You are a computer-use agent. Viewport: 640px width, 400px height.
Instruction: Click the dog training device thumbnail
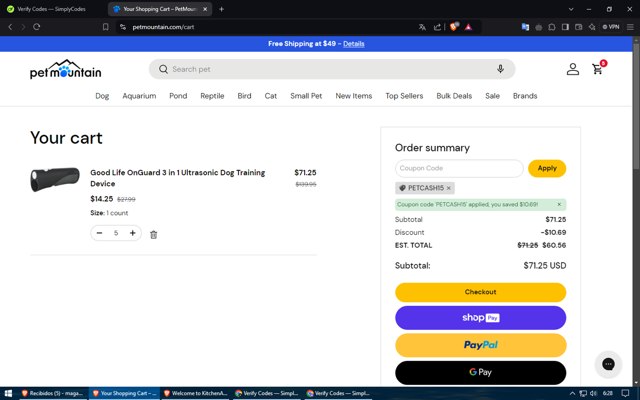click(x=55, y=179)
